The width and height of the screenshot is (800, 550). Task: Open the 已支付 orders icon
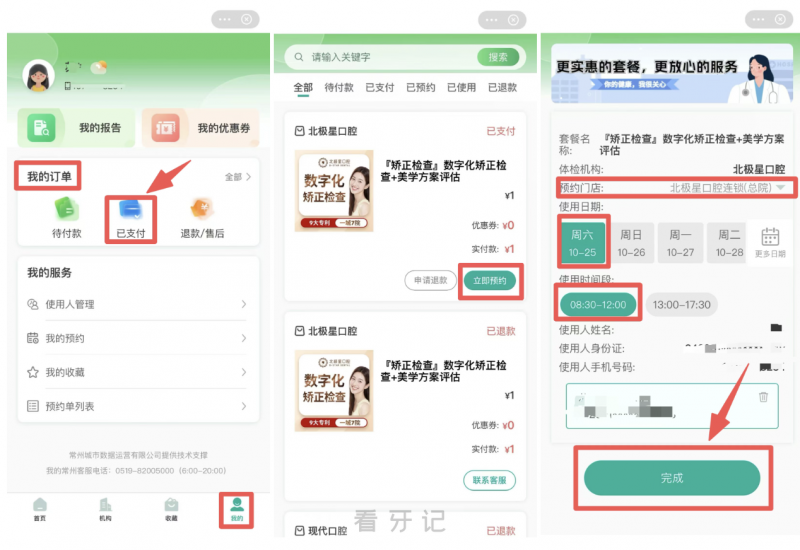click(x=131, y=209)
